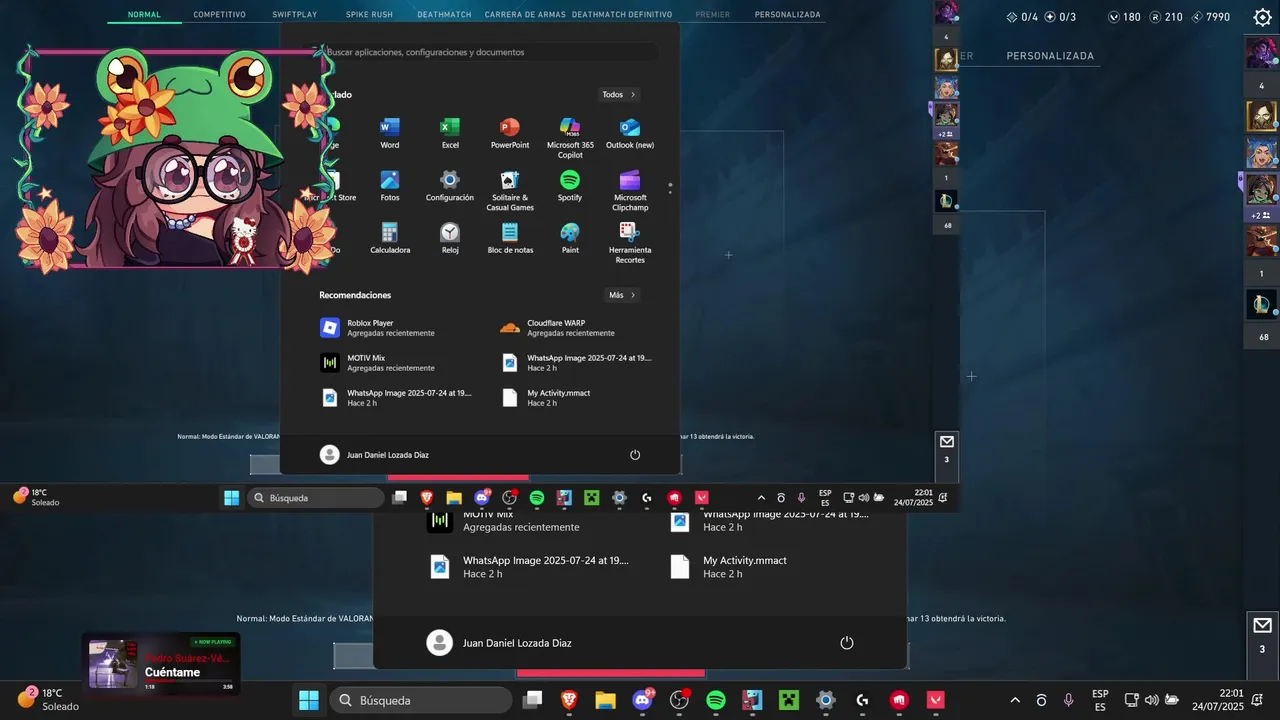This screenshot has width=1280, height=720.
Task: Click Windows Start button in the large bottom taskbar
Action: 309,700
